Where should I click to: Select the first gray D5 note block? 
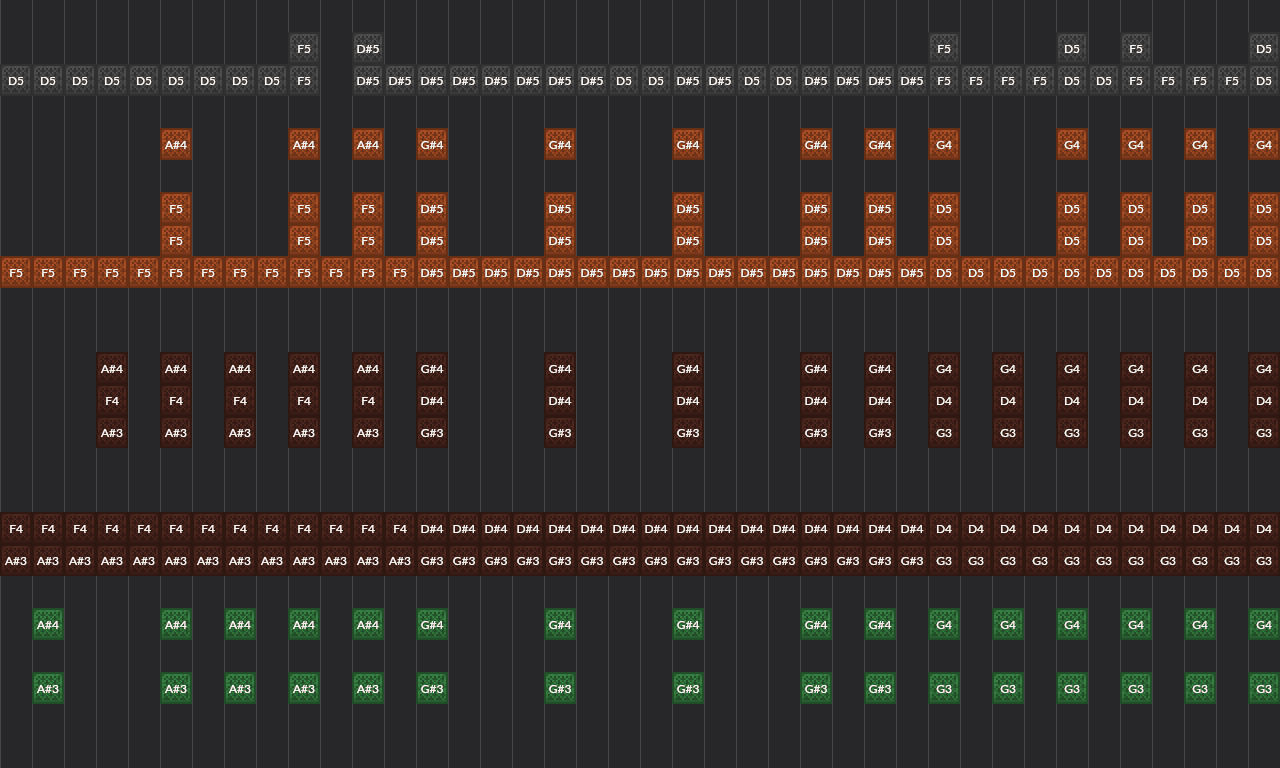tap(16, 80)
